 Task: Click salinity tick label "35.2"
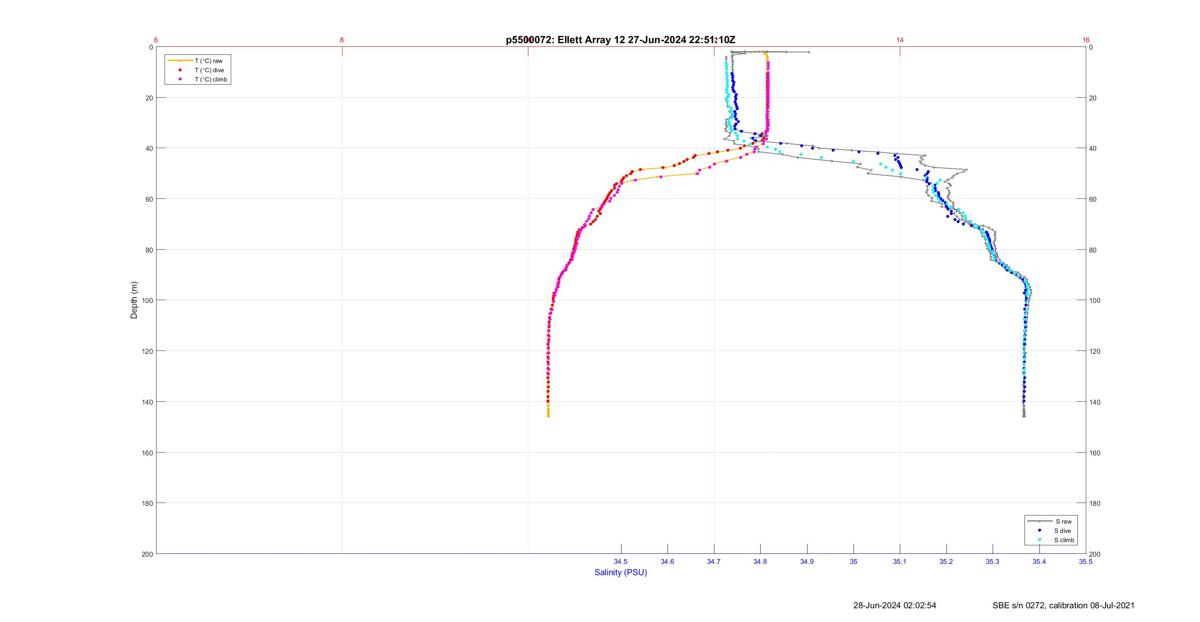(x=946, y=562)
